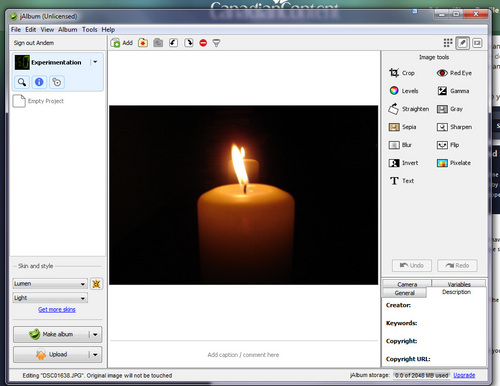The height and width of the screenshot is (386, 500).
Task: Switch to the Variables tab
Action: [459, 284]
